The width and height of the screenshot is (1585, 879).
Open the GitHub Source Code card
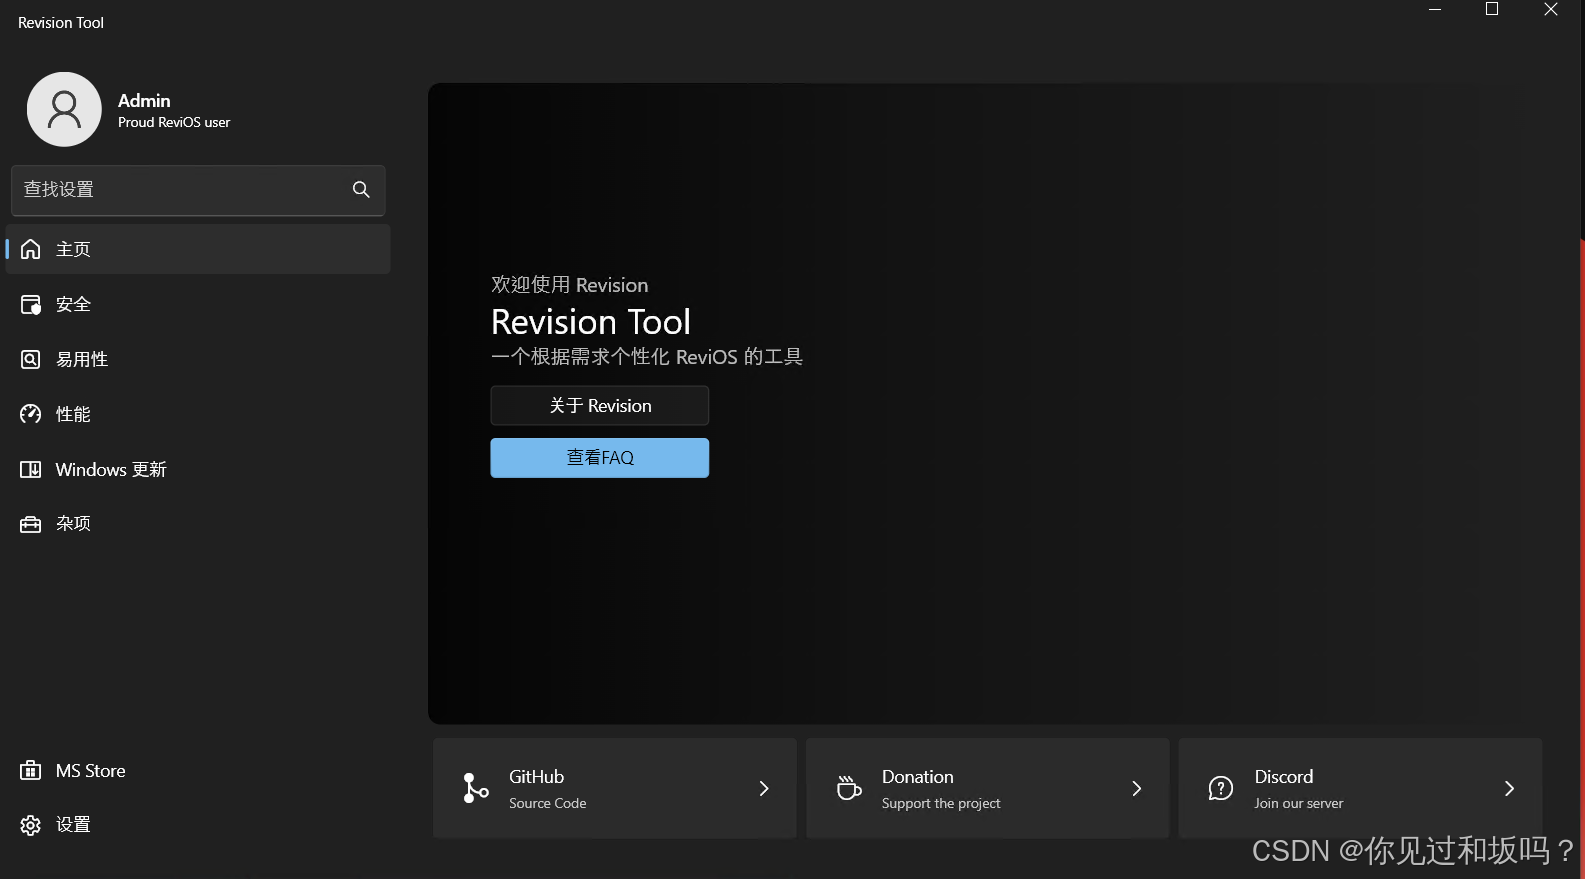pos(615,788)
